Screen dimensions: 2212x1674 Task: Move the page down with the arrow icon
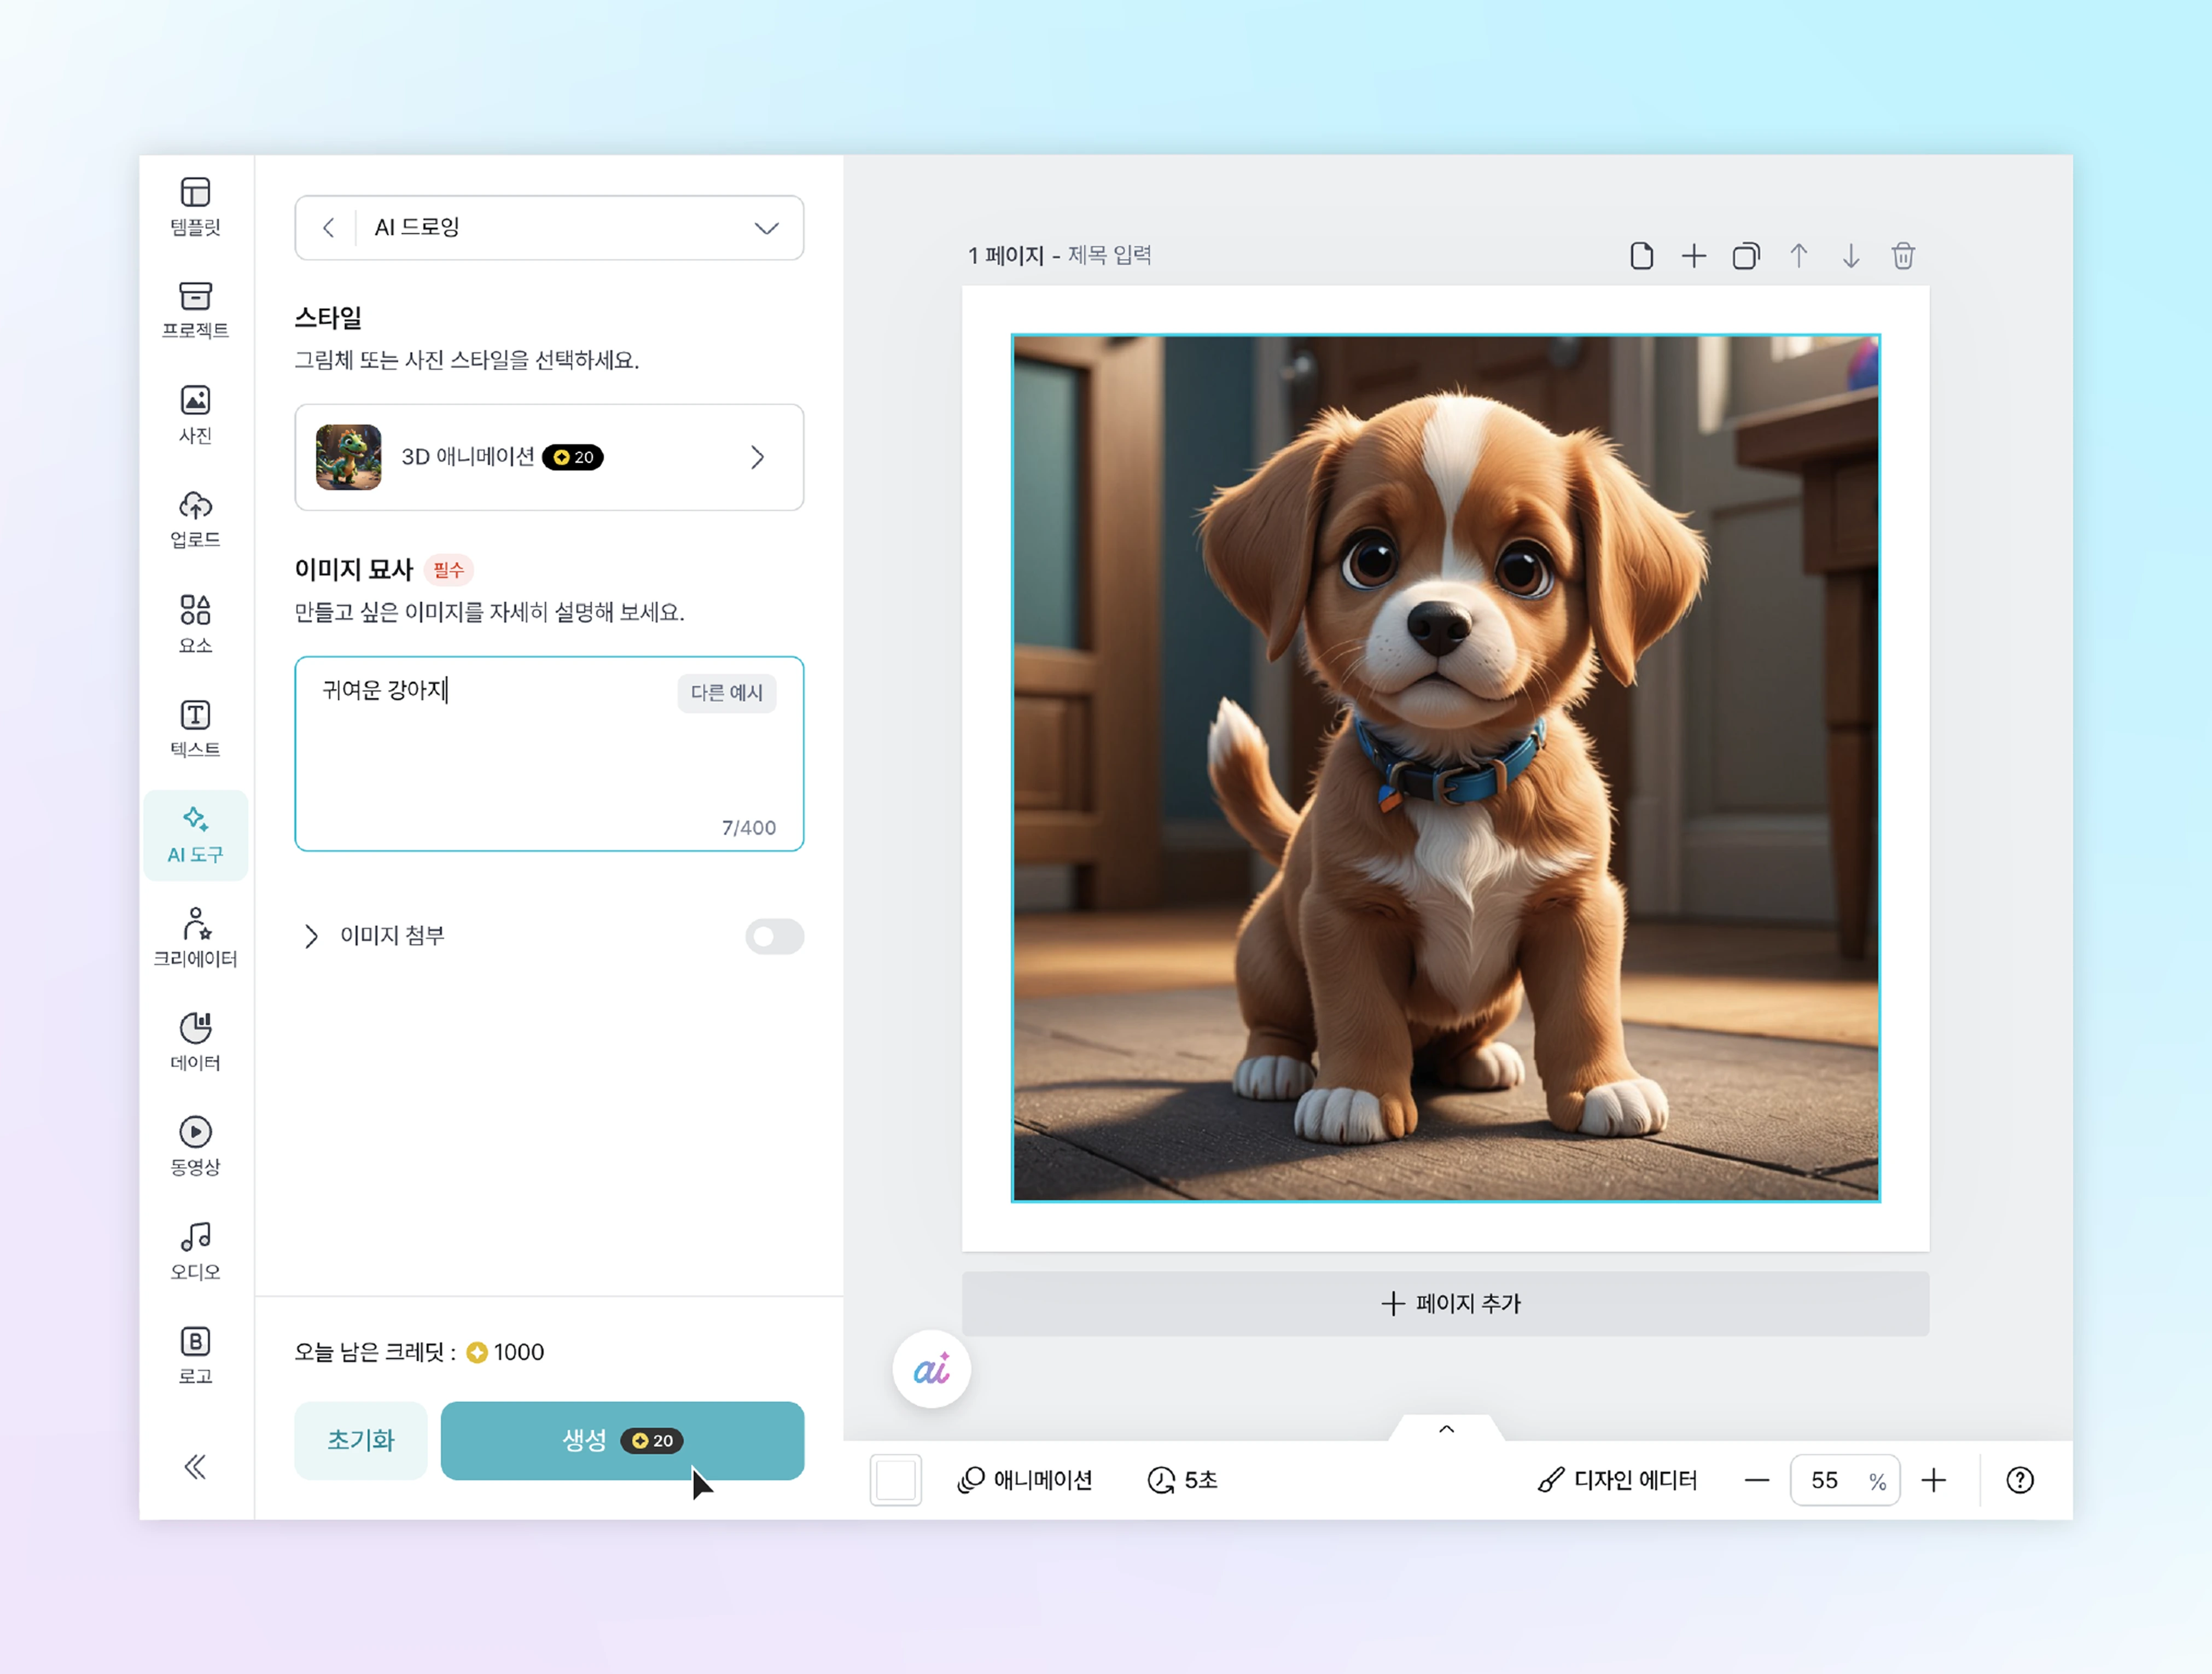point(1850,256)
